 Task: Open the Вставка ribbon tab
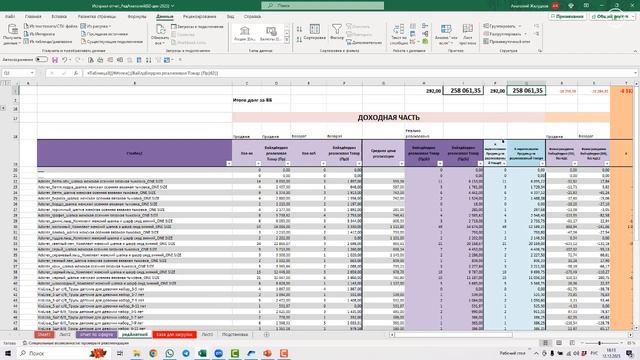click(59, 17)
